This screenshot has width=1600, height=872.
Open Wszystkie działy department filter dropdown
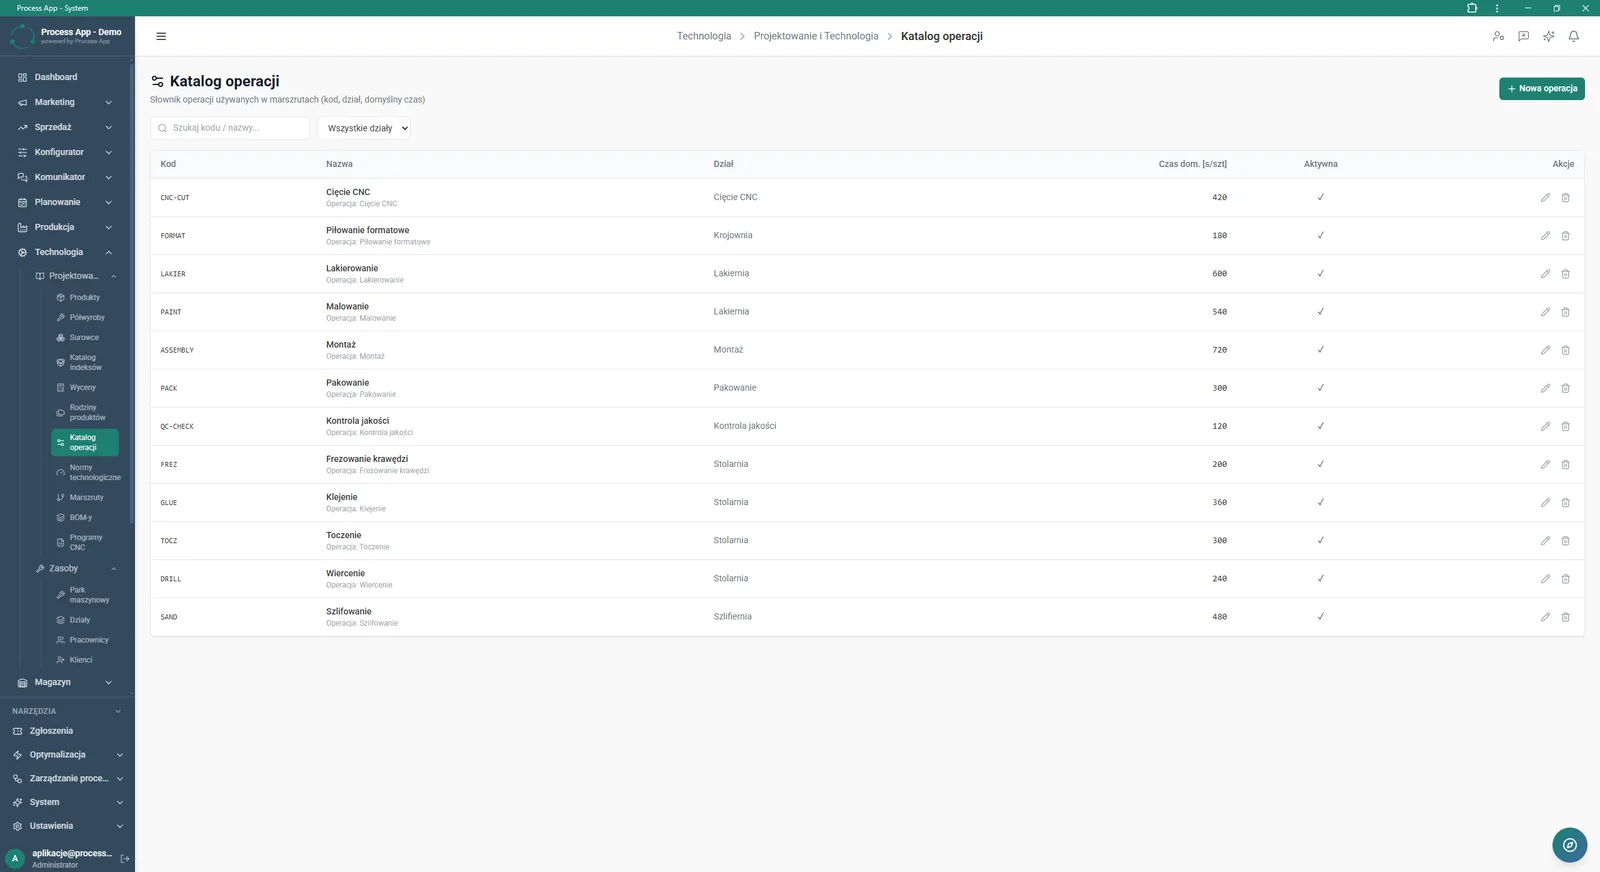click(x=365, y=128)
